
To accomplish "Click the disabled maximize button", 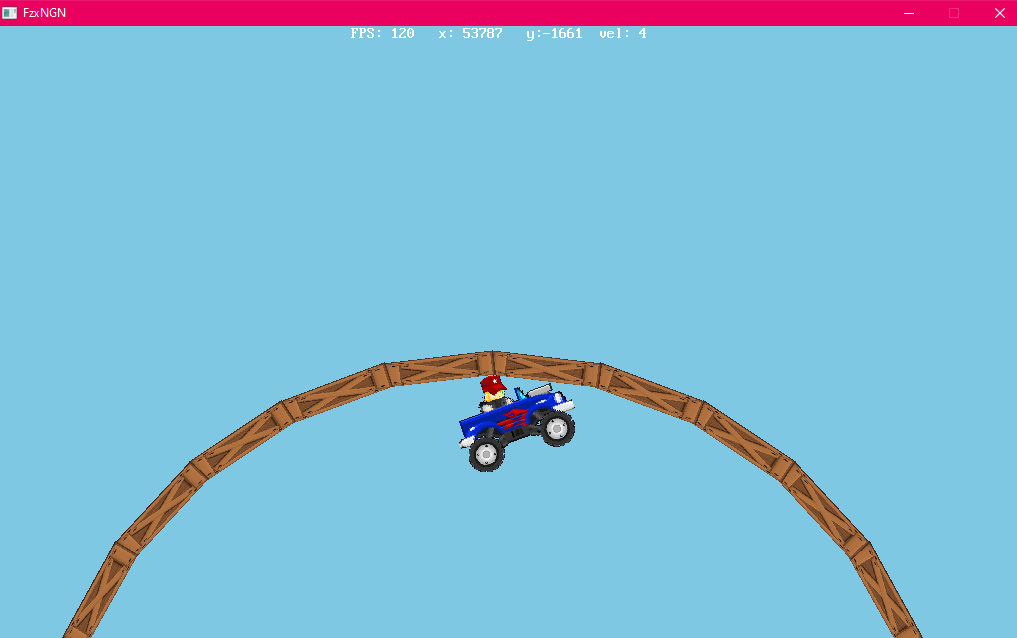I will pyautogui.click(x=954, y=13).
